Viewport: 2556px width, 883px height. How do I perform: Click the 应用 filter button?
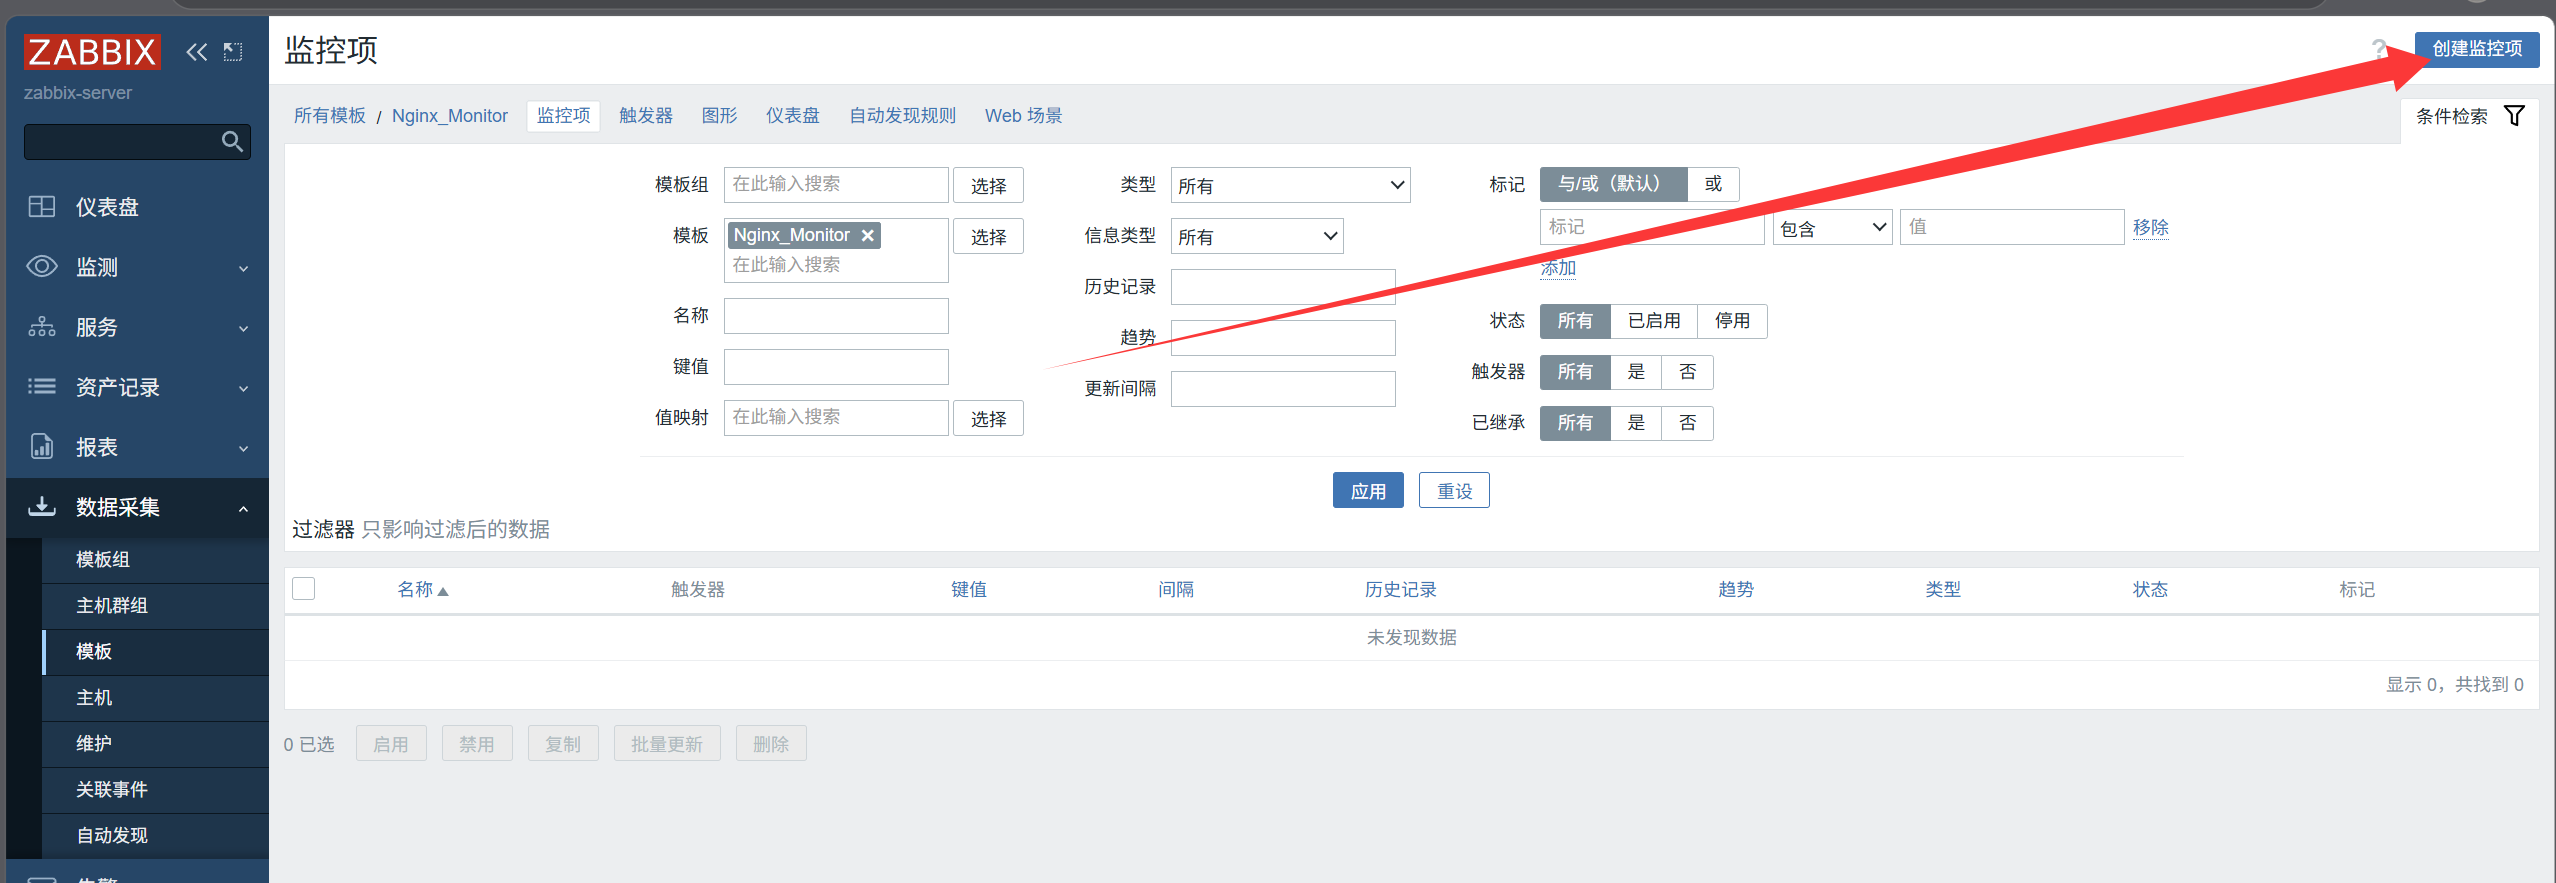(x=1368, y=491)
